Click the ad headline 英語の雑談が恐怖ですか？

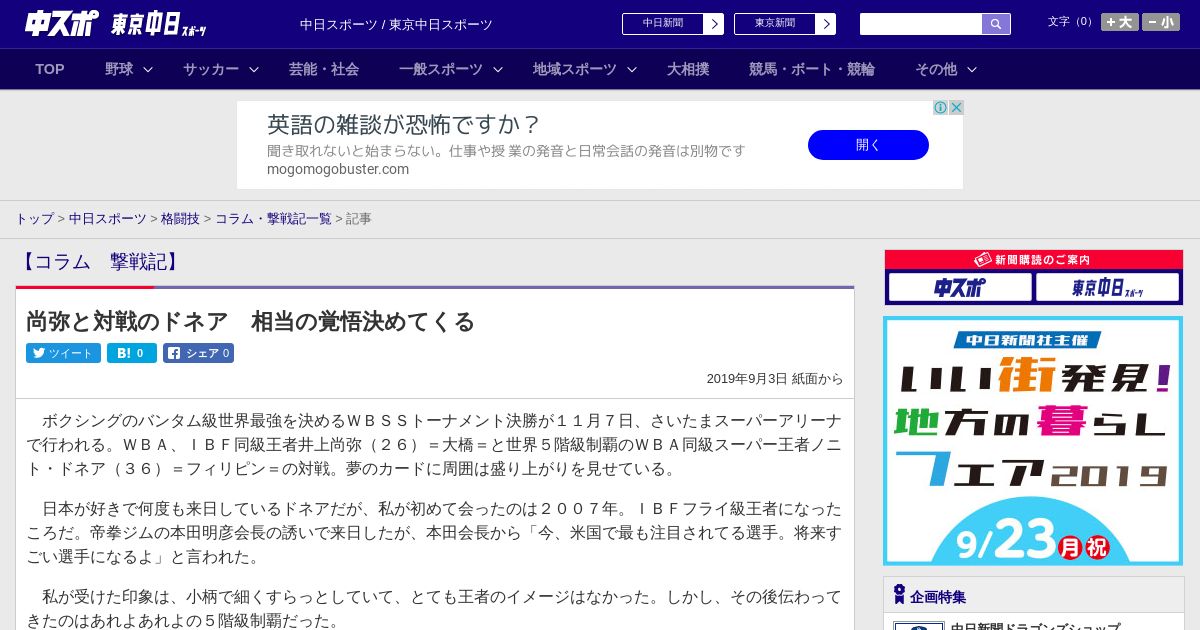click(x=404, y=124)
